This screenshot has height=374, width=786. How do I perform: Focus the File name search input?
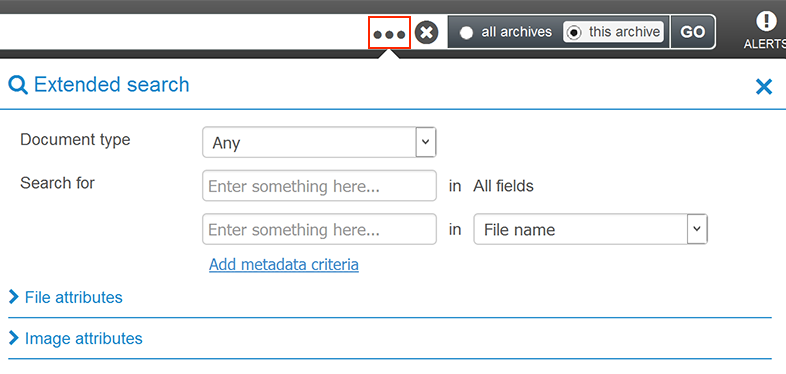[x=319, y=230]
